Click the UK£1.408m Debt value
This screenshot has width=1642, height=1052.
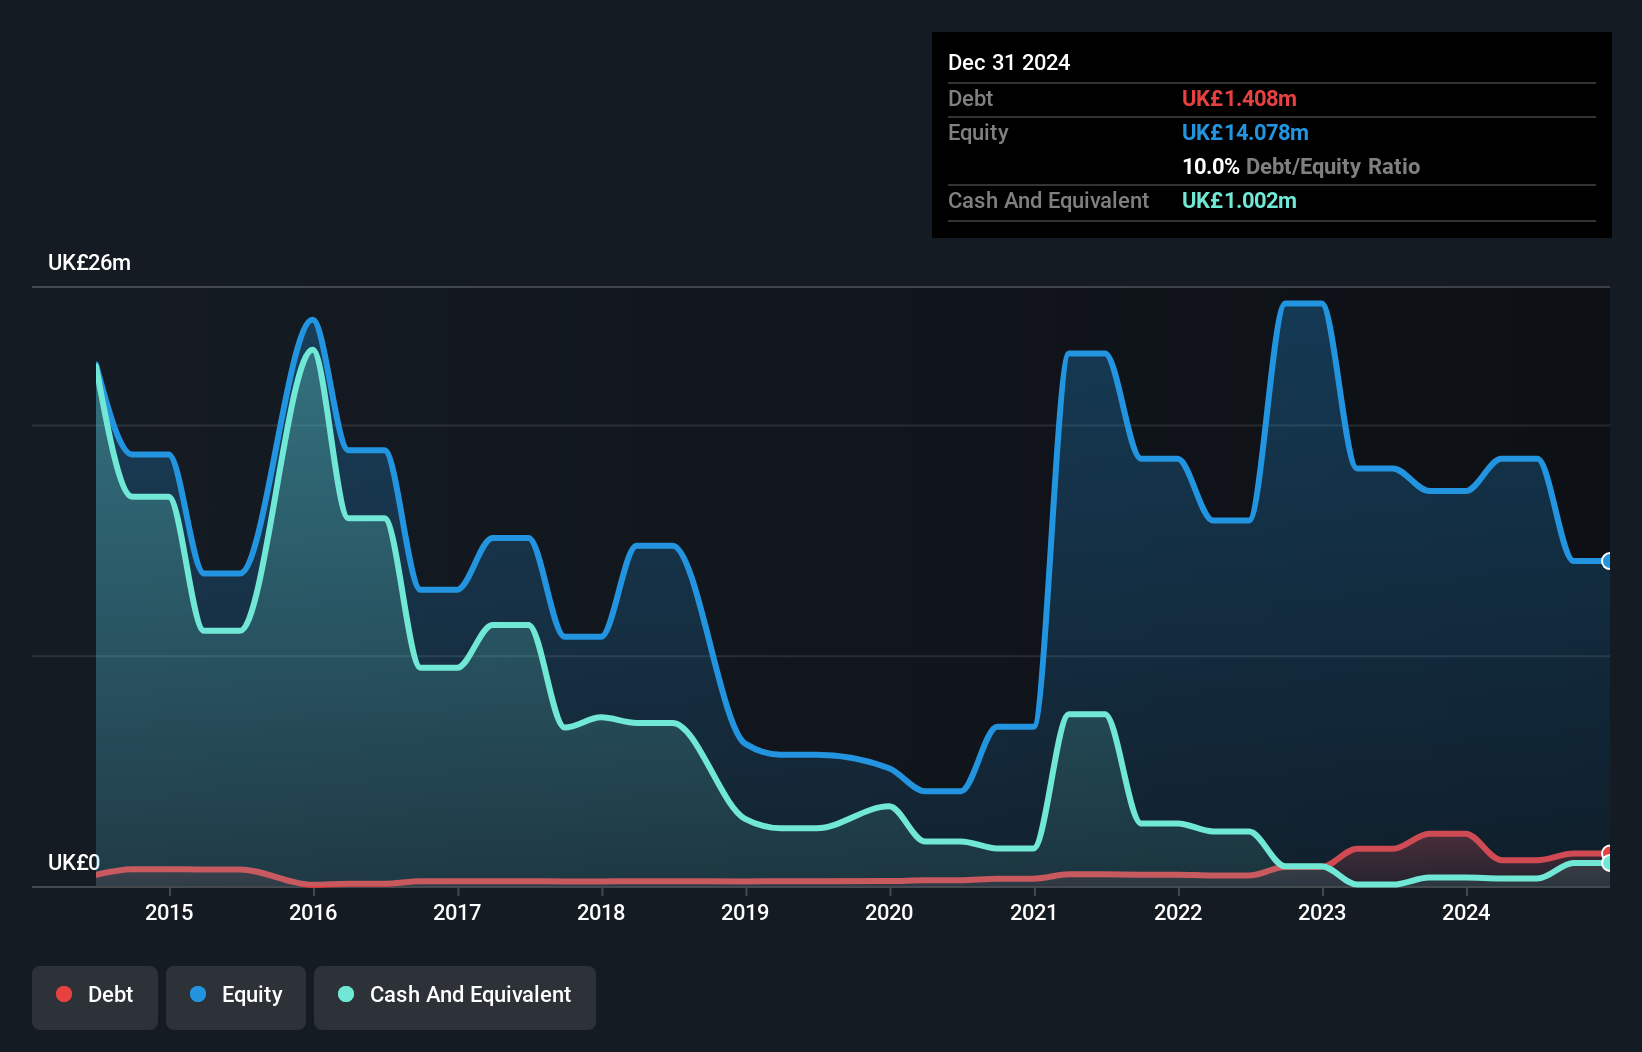pos(1239,99)
